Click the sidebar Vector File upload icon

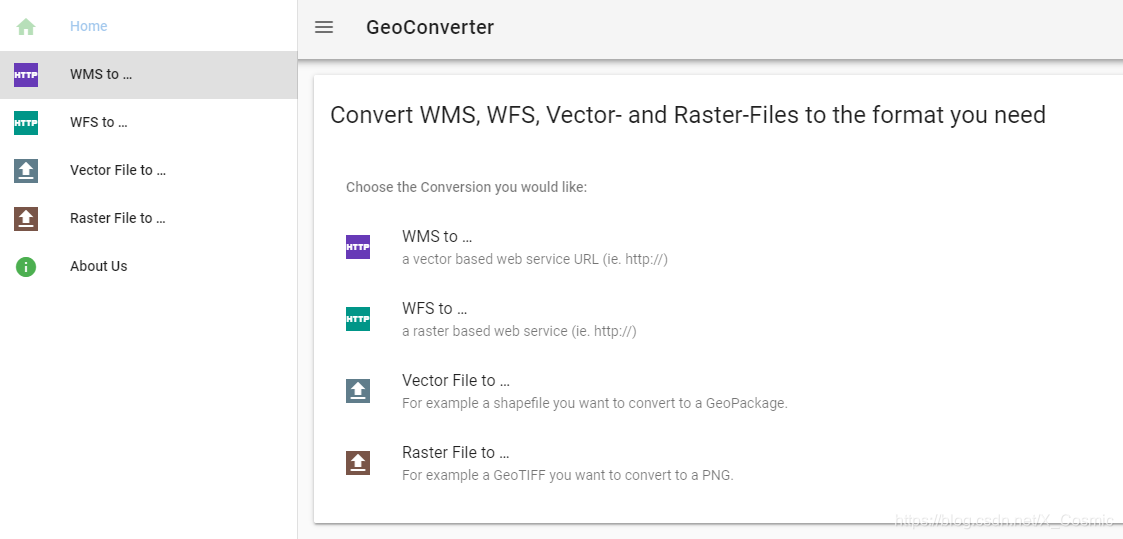(26, 170)
